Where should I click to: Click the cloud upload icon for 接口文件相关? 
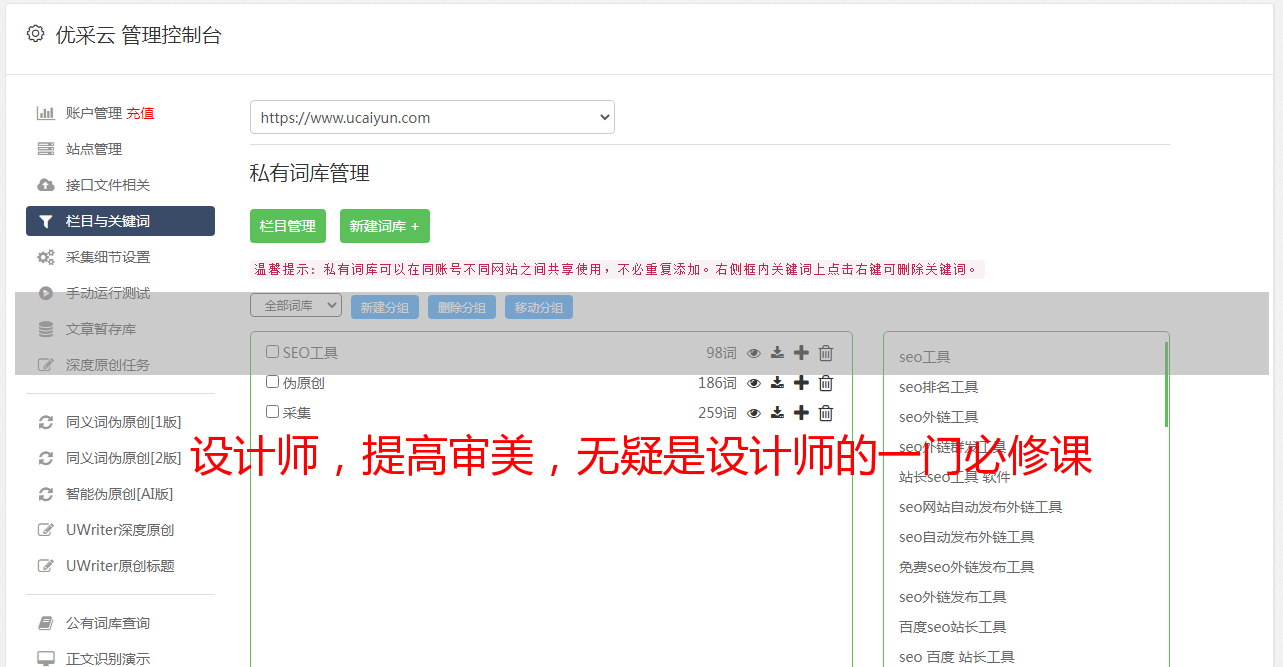[x=46, y=185]
